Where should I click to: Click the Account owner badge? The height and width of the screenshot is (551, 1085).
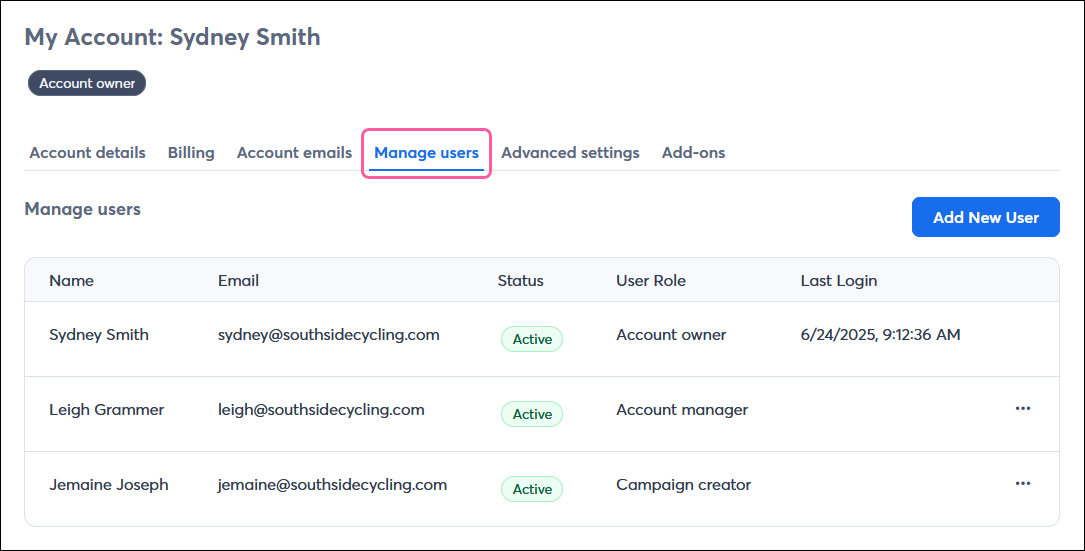pos(87,83)
